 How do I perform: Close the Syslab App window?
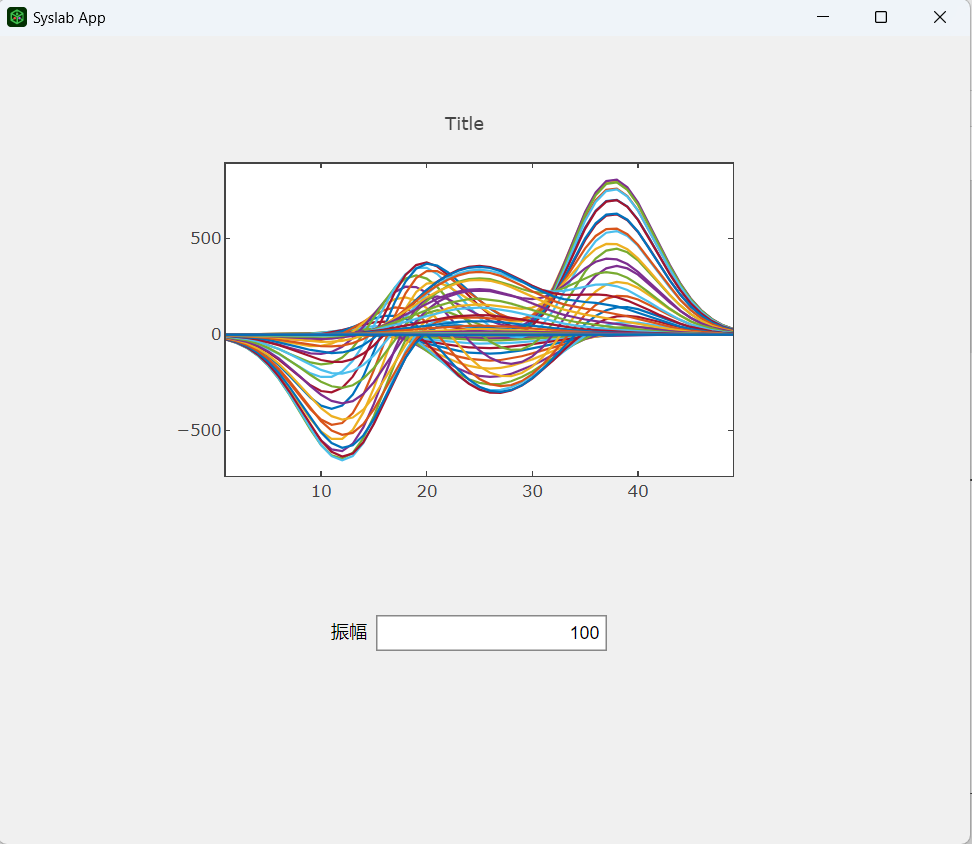coord(939,17)
